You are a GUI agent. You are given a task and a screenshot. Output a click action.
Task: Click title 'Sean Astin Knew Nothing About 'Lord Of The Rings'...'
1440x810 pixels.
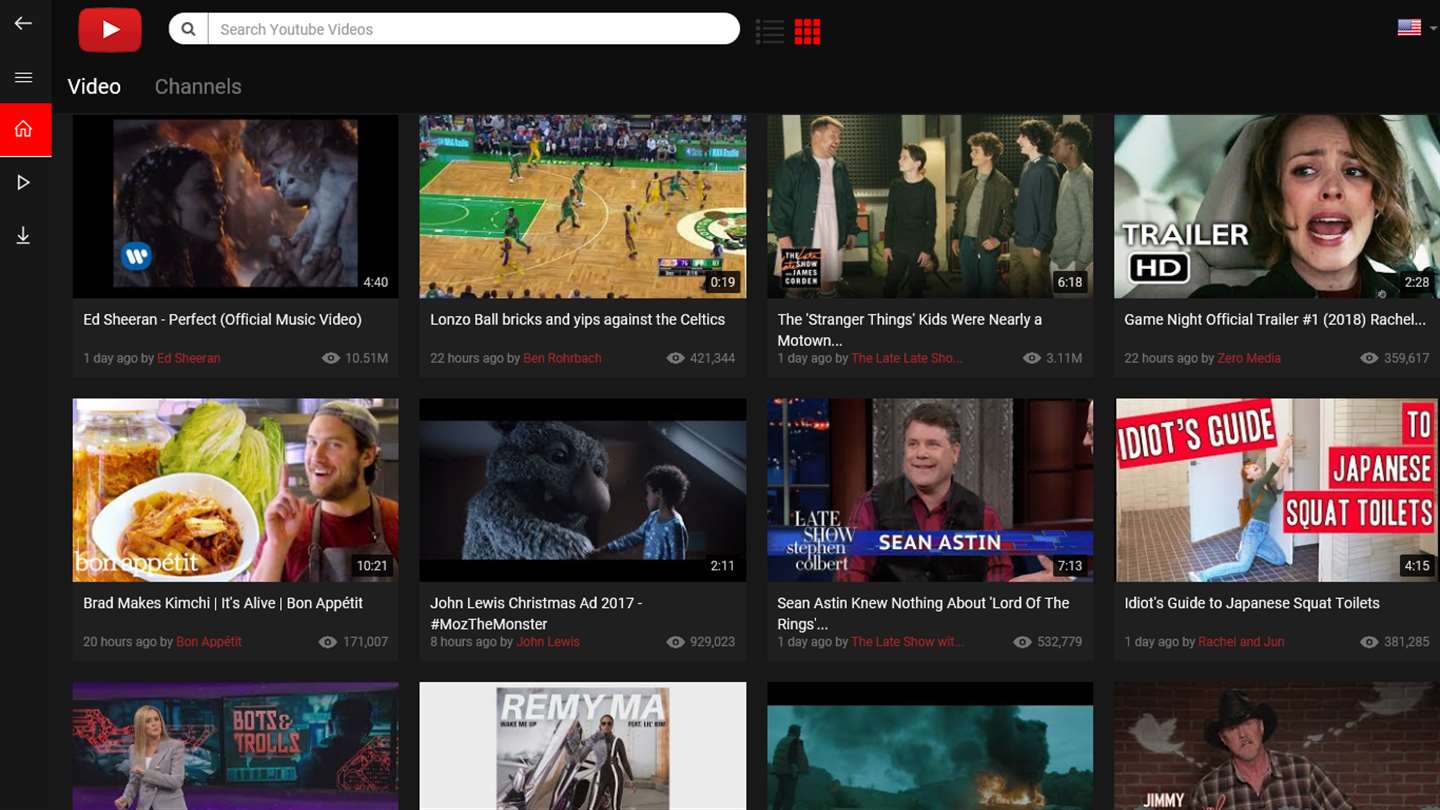pos(923,614)
